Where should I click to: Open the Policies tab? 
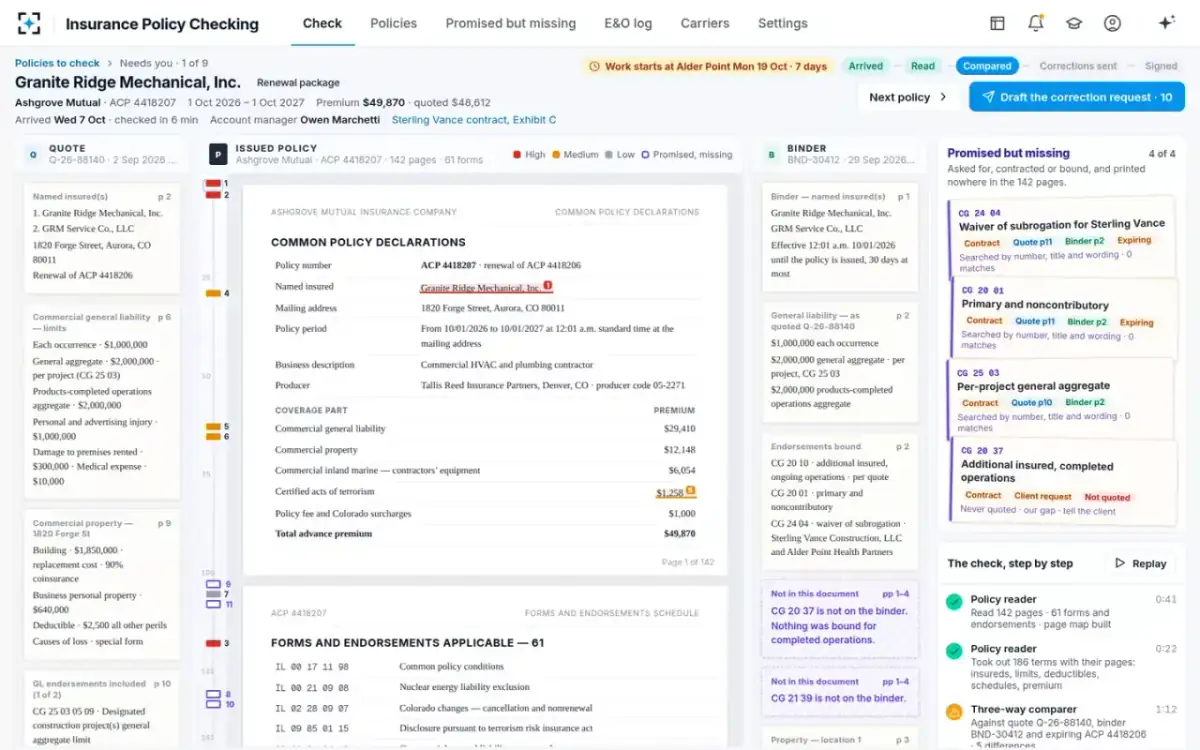pyautogui.click(x=393, y=23)
